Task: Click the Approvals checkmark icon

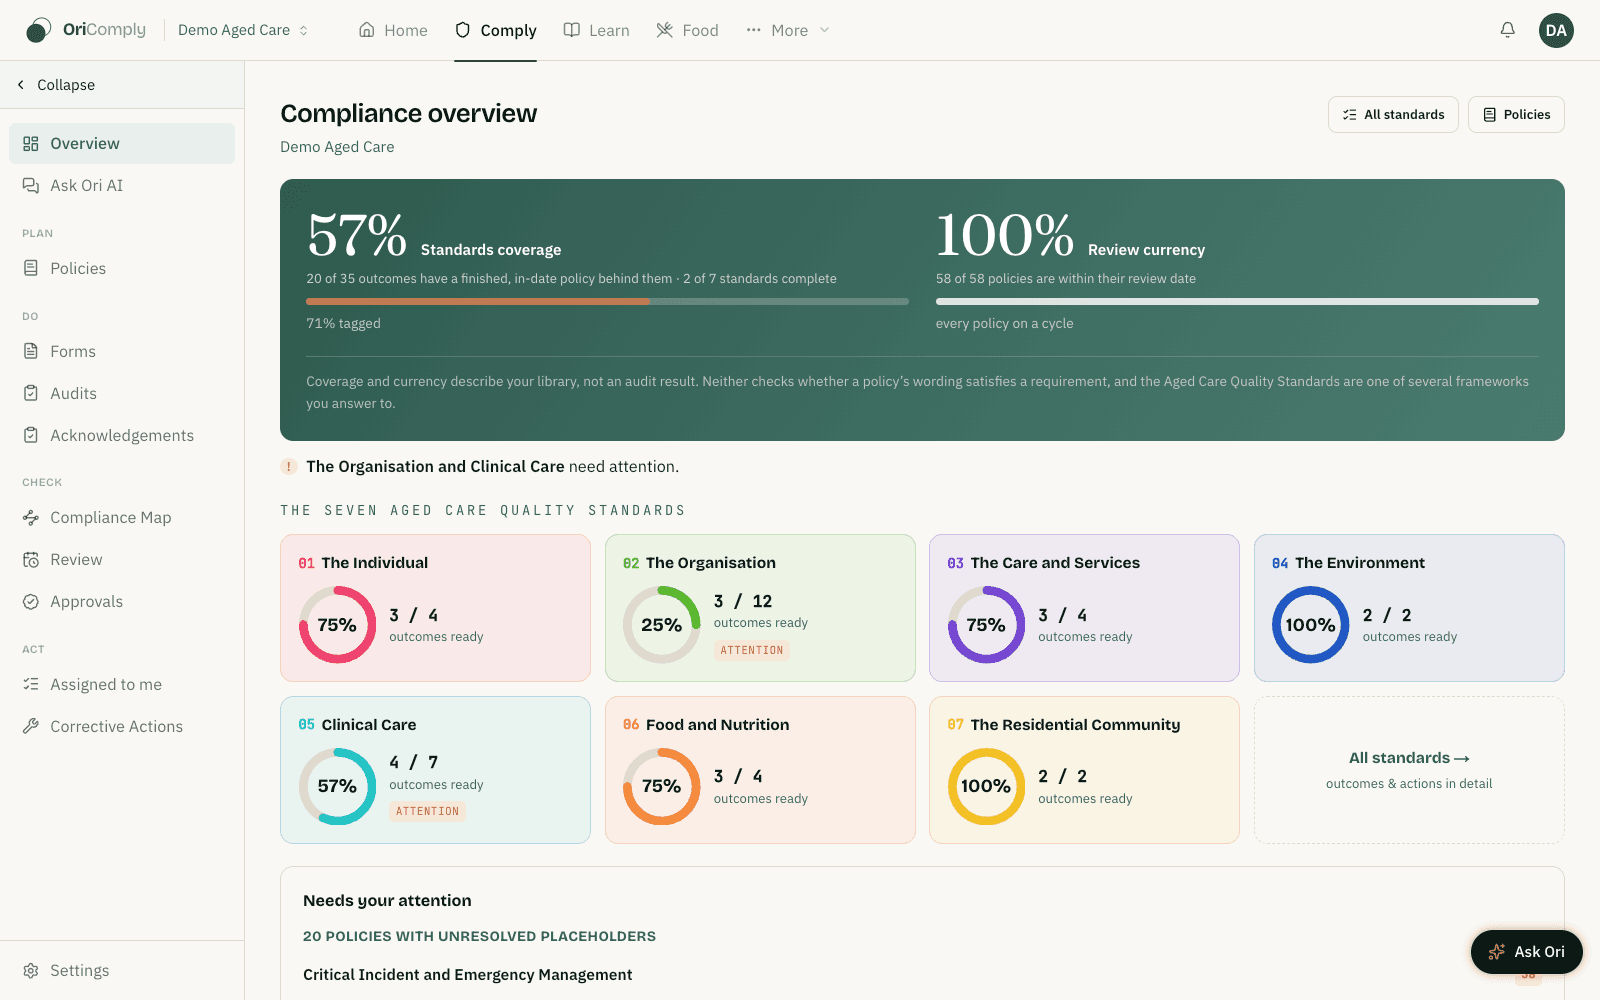Action: [31, 602]
